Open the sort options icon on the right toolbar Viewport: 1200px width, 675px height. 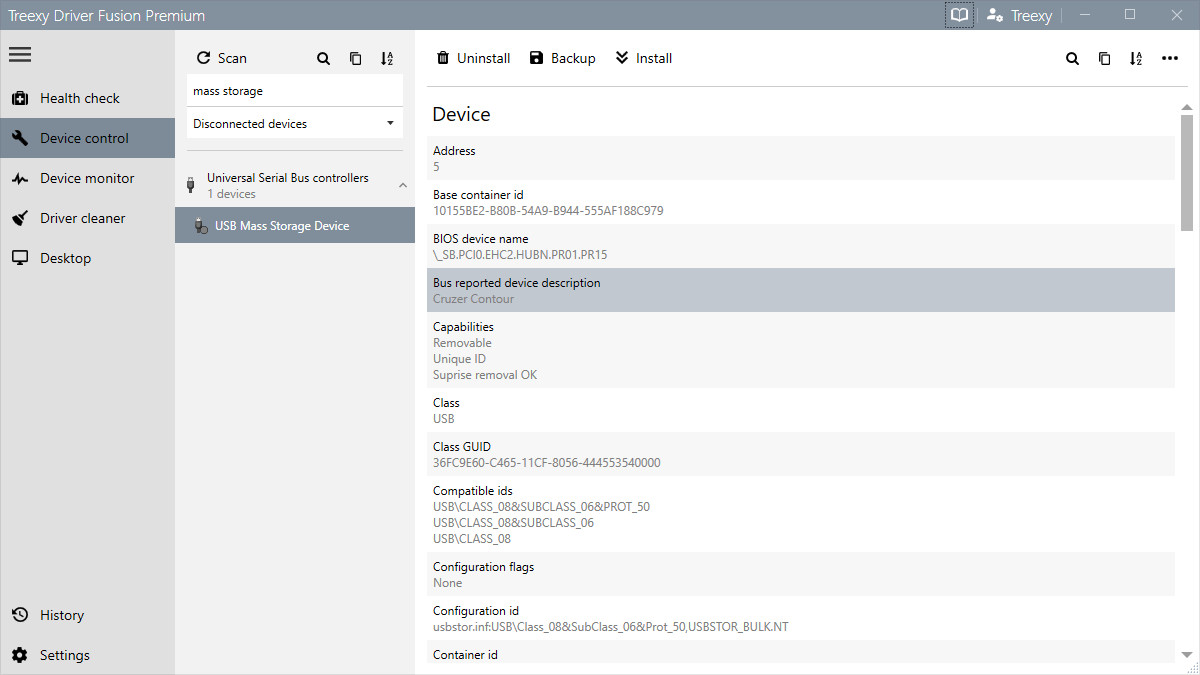1135,58
